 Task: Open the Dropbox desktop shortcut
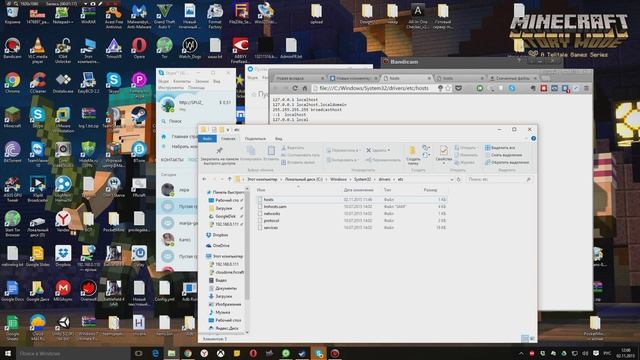[x=63, y=255]
